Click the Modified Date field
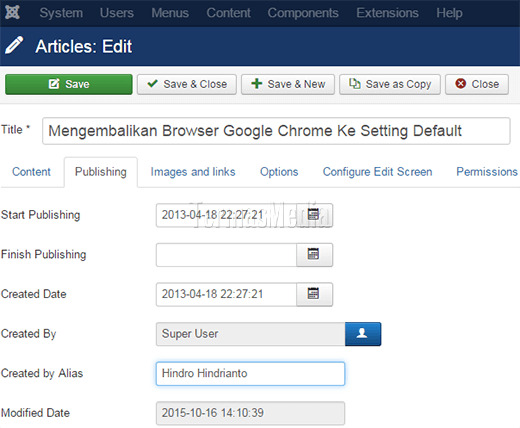 [x=250, y=413]
